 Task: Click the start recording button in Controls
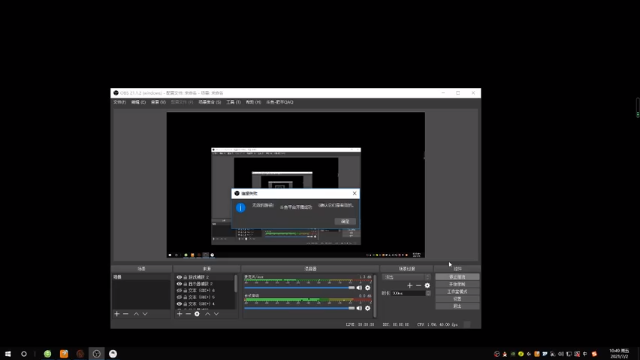(457, 284)
